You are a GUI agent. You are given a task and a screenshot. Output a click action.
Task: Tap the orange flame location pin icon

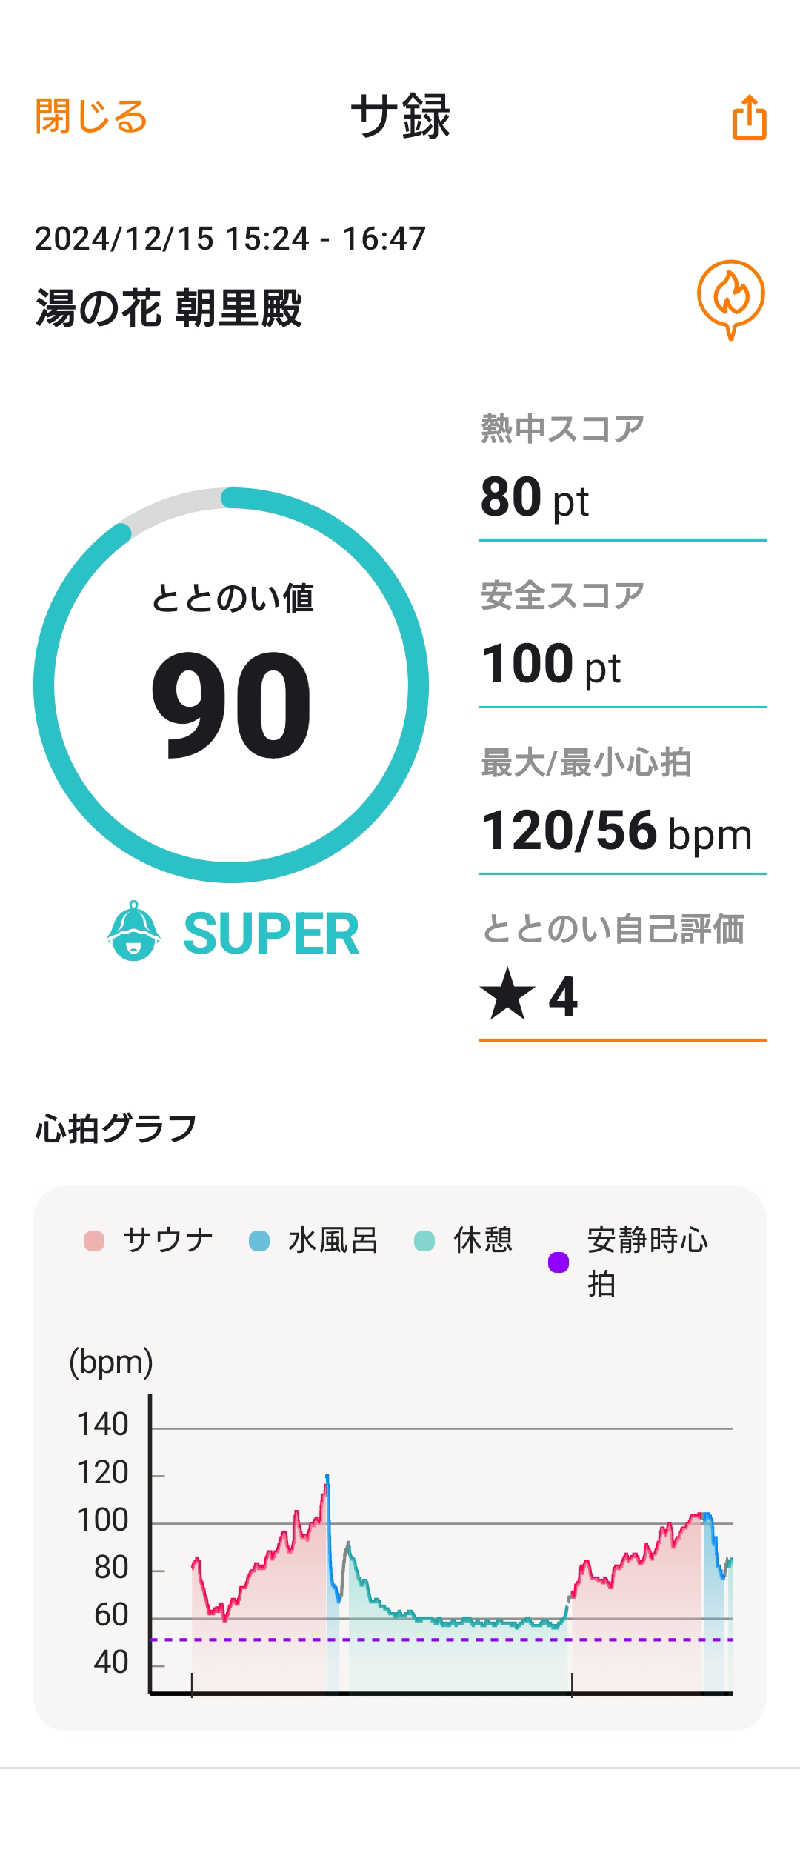731,297
